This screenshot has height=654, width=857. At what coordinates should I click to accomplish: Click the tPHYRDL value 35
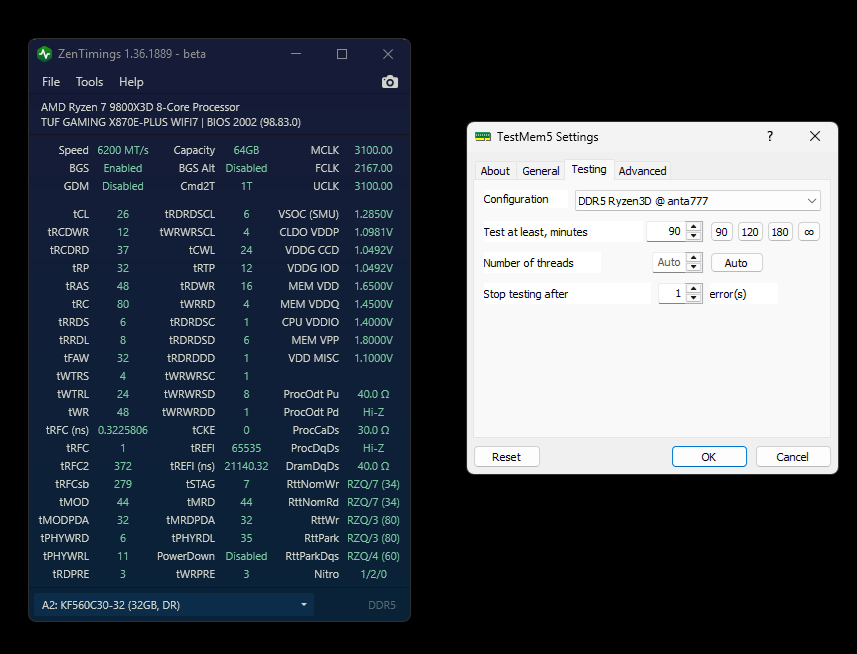click(x=246, y=538)
